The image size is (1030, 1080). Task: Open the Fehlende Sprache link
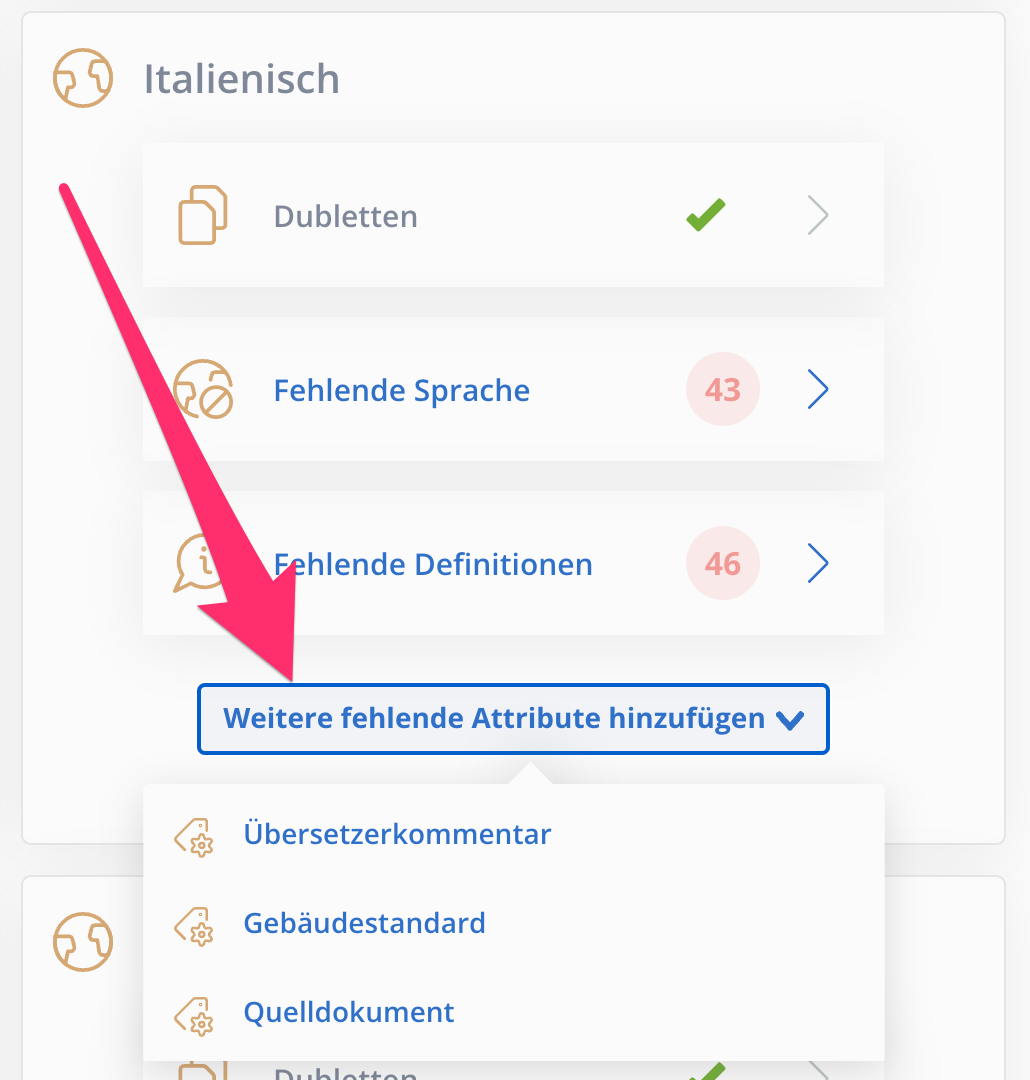pos(402,391)
